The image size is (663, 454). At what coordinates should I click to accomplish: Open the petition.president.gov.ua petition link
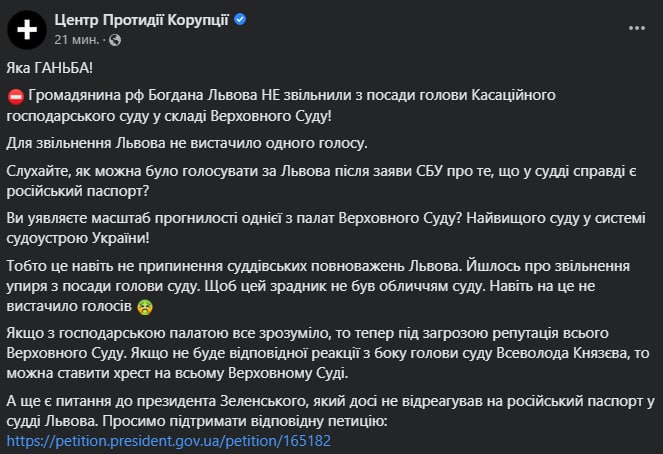click(x=168, y=439)
